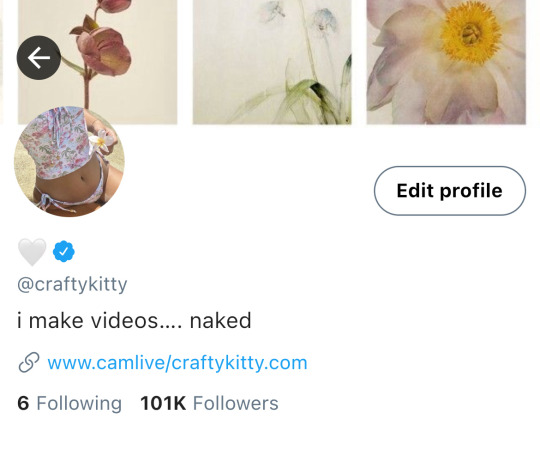Open the pink flower header image
Image resolution: width=540 pixels, height=468 pixels.
click(x=446, y=62)
